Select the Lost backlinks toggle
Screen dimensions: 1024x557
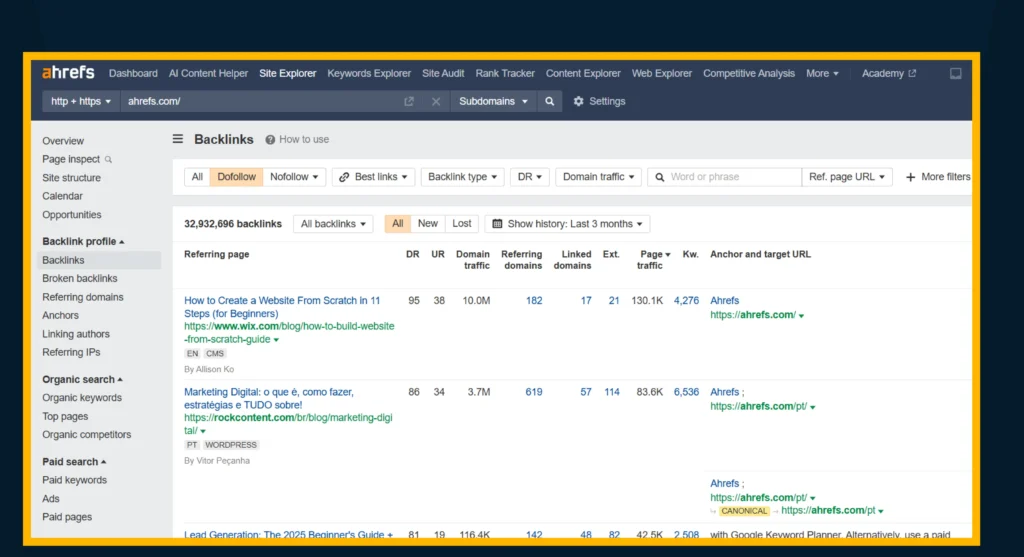click(x=461, y=224)
